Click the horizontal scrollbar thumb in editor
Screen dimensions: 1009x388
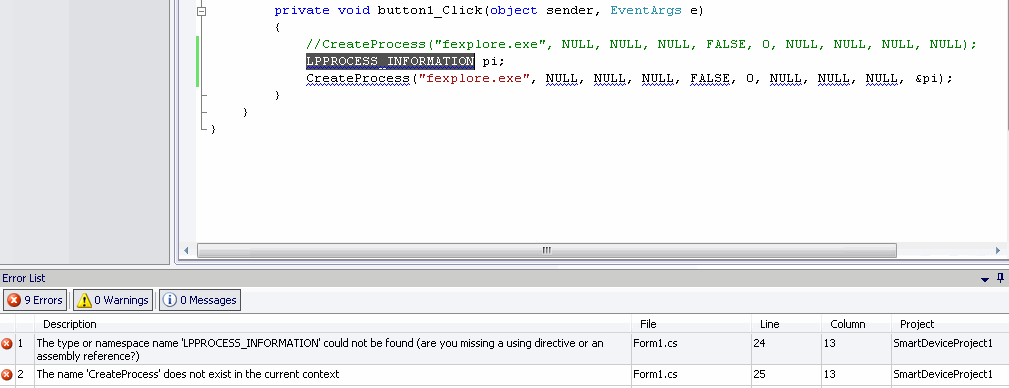pyautogui.click(x=546, y=250)
